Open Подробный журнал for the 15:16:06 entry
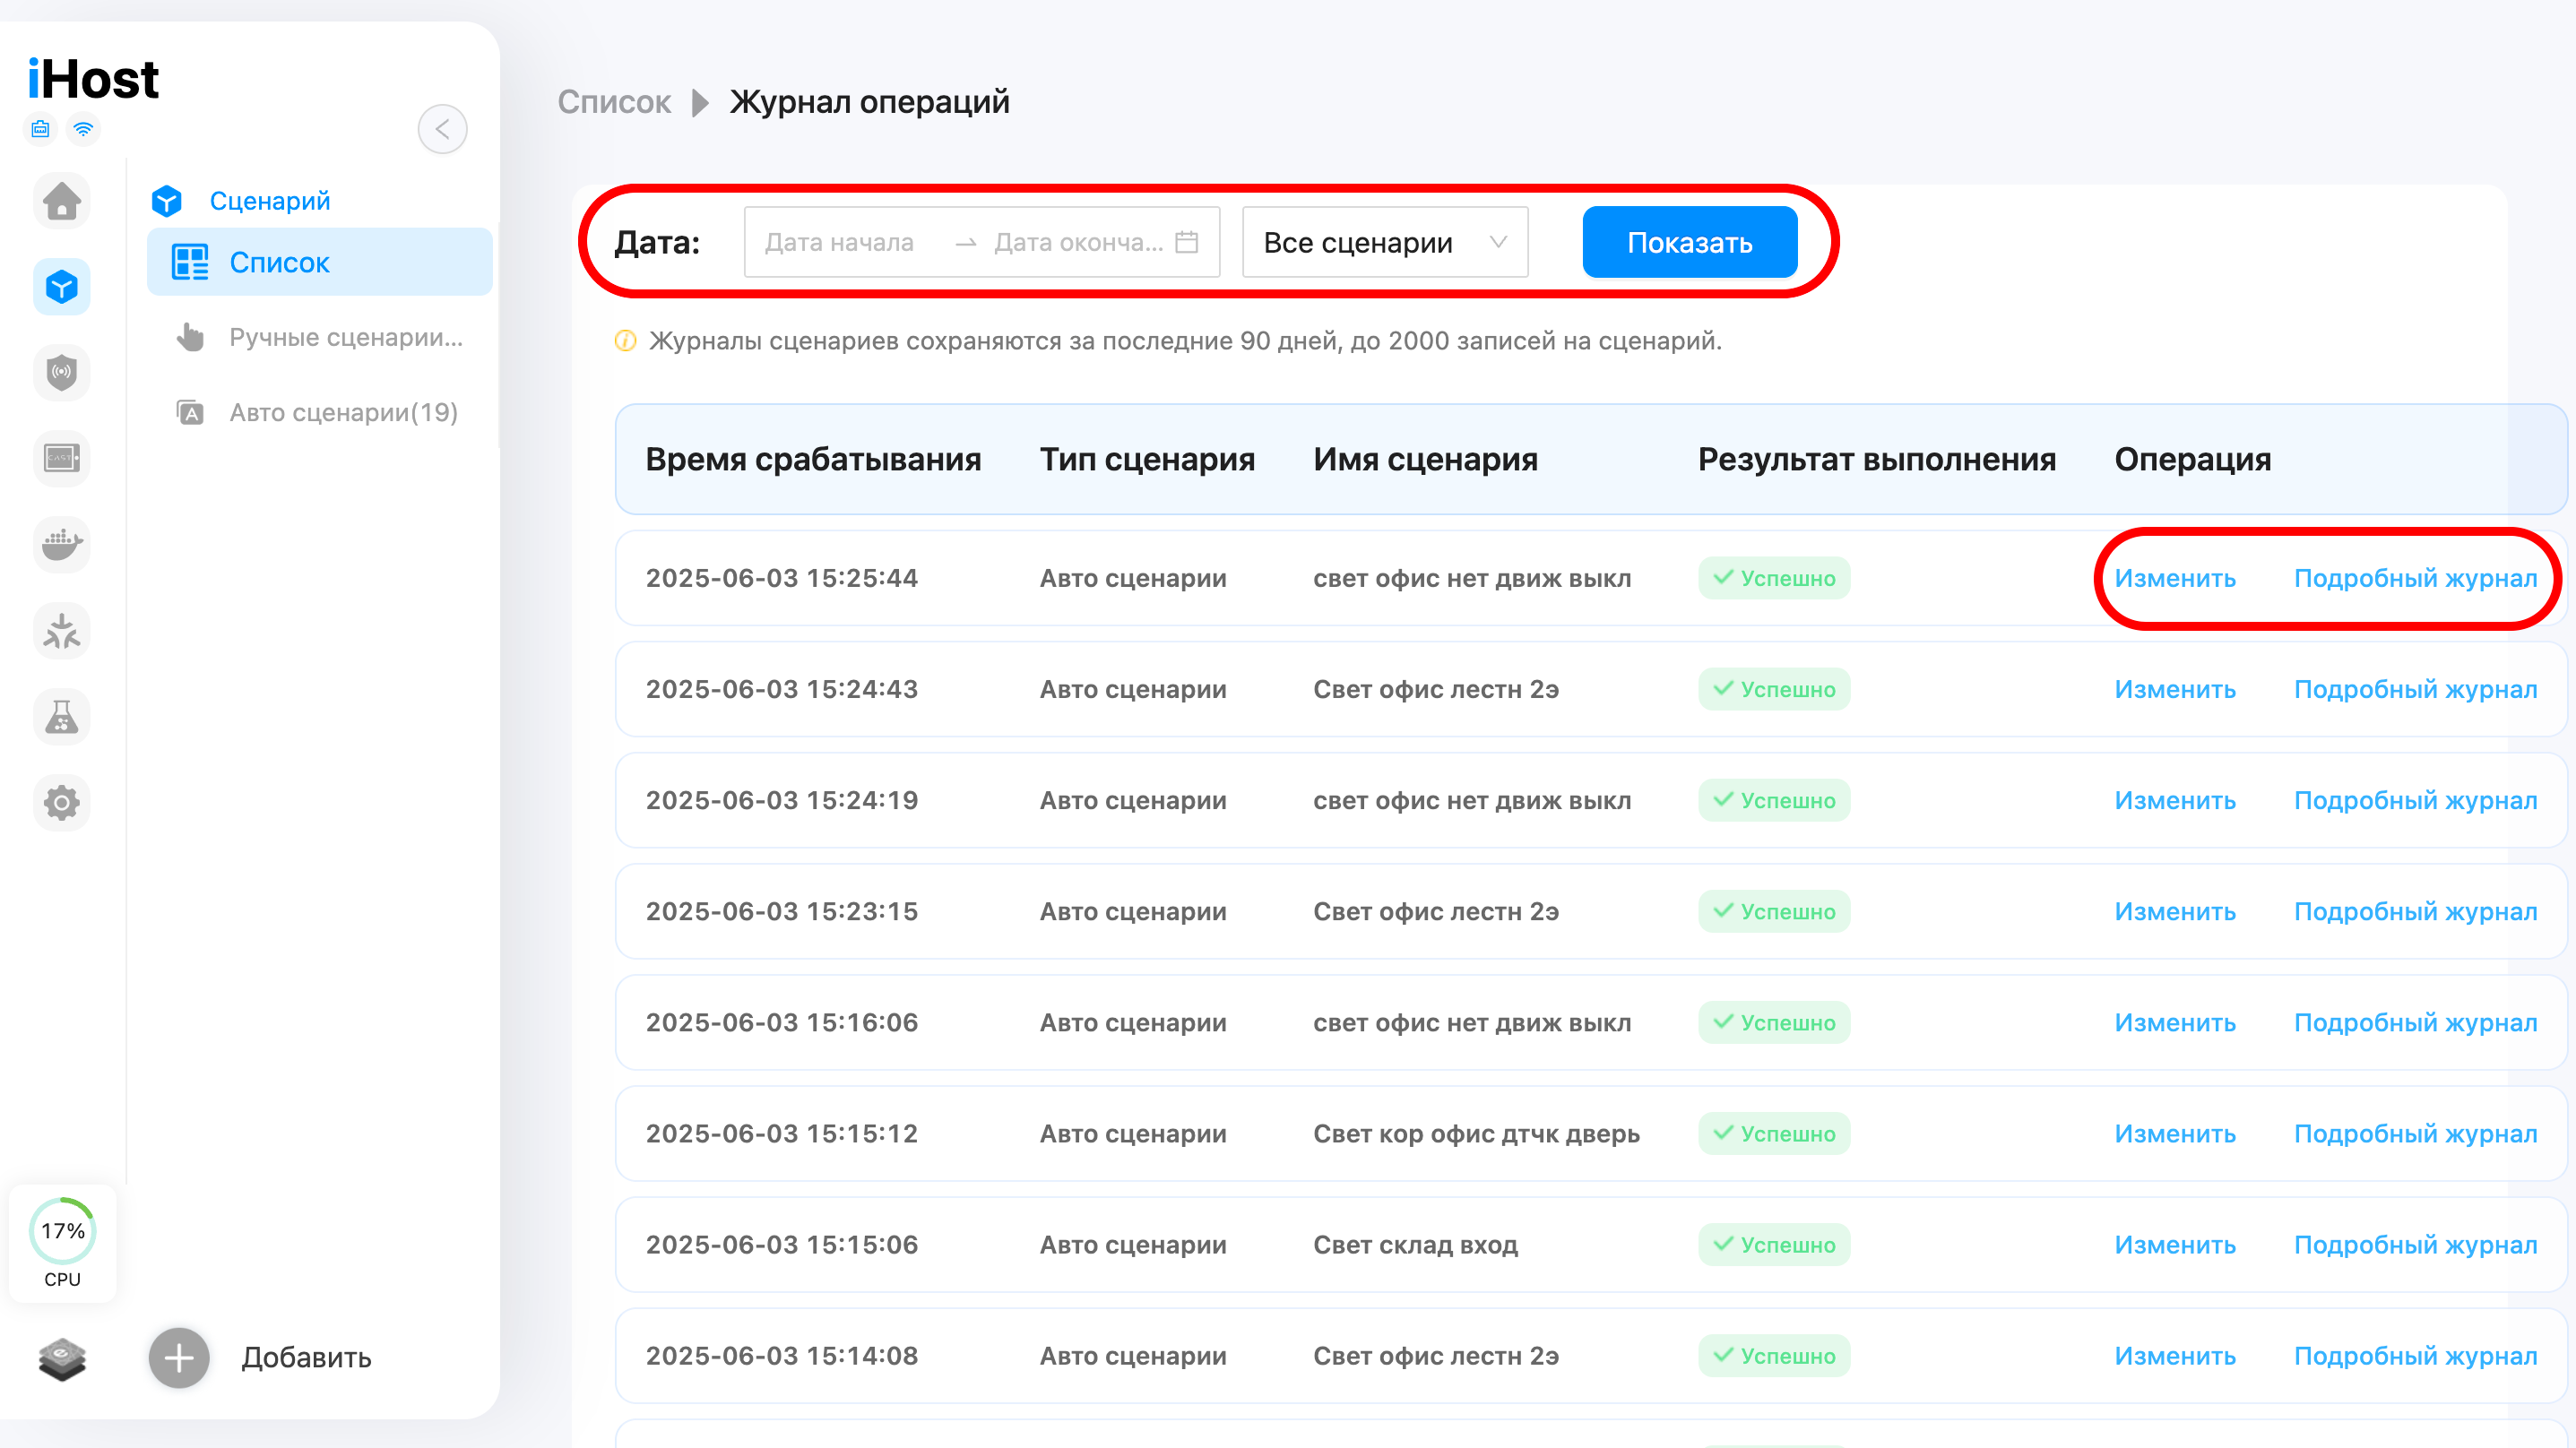The width and height of the screenshot is (2576, 1448). coord(2415,1023)
